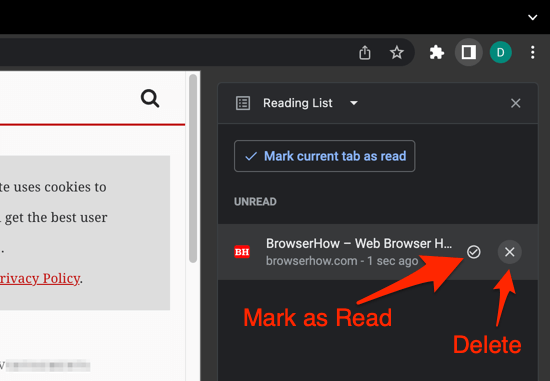Click the UNREAD section heading
Screen dimensions: 550x381
255,202
